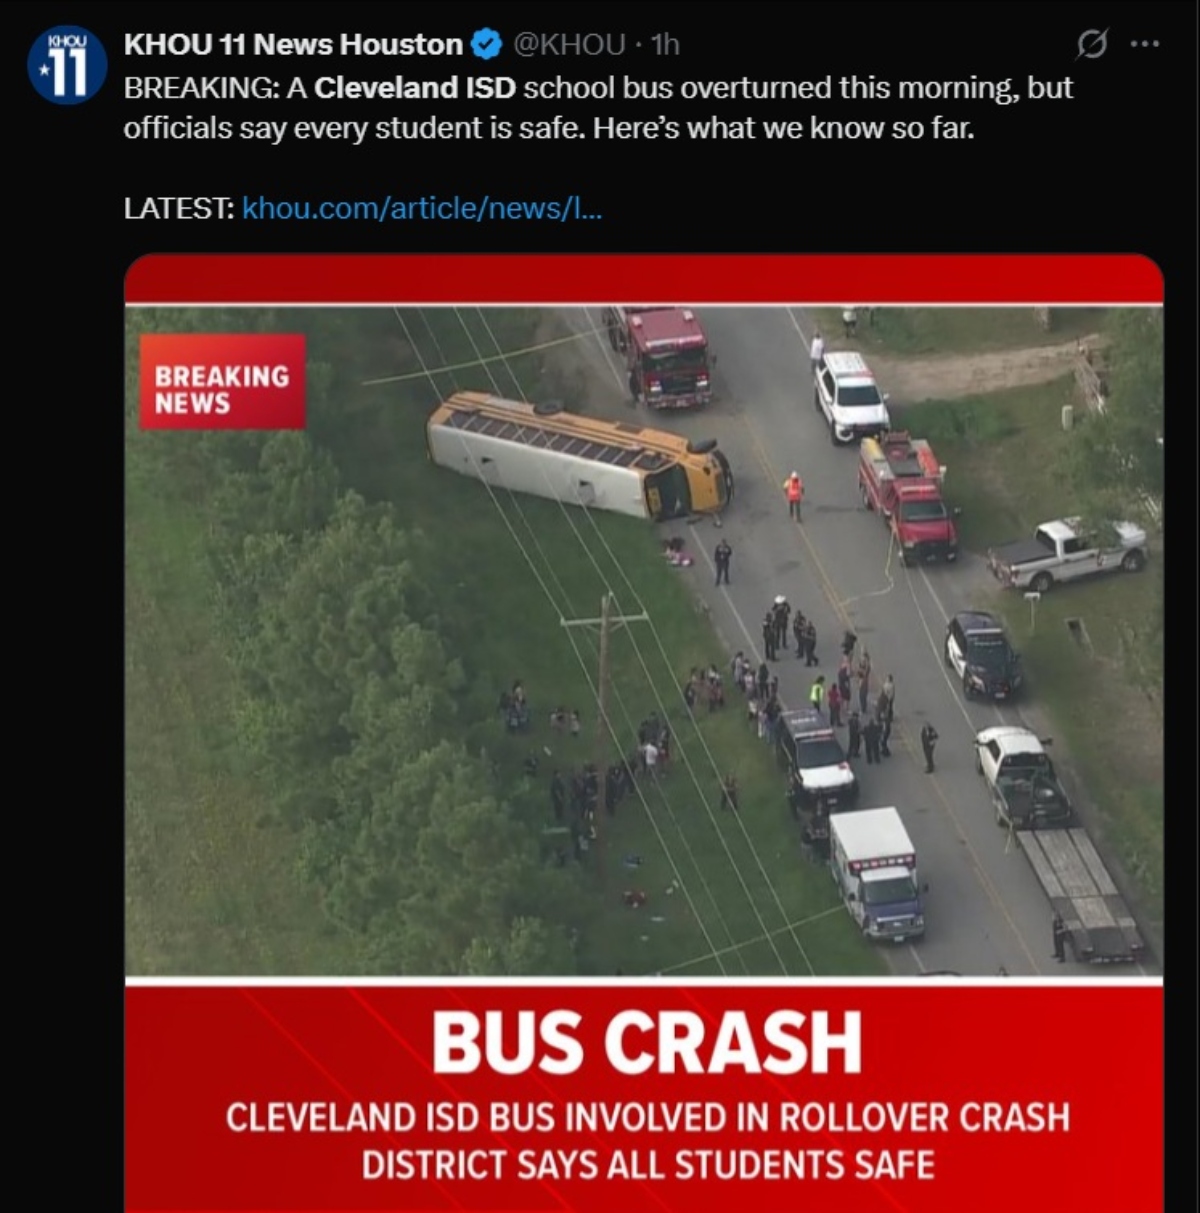
Task: Click the DISTRICT SAYS ALL STUDENTS SAFE text
Action: (648, 1165)
